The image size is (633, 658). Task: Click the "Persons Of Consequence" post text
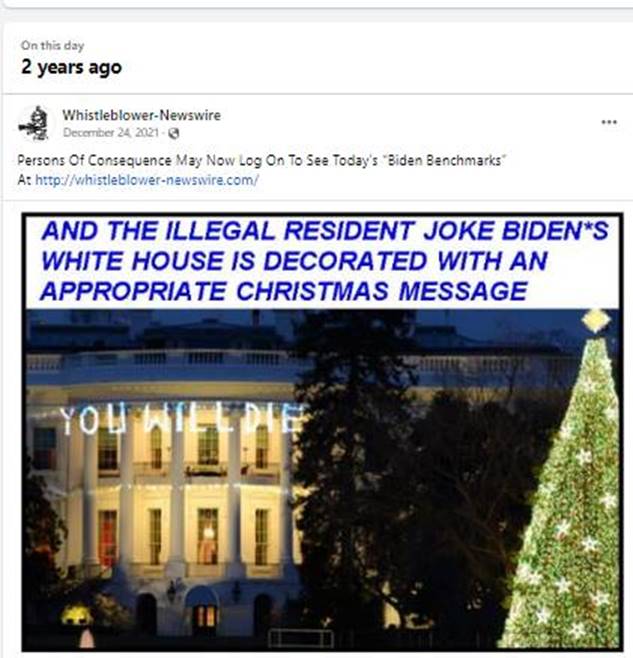tap(94, 160)
